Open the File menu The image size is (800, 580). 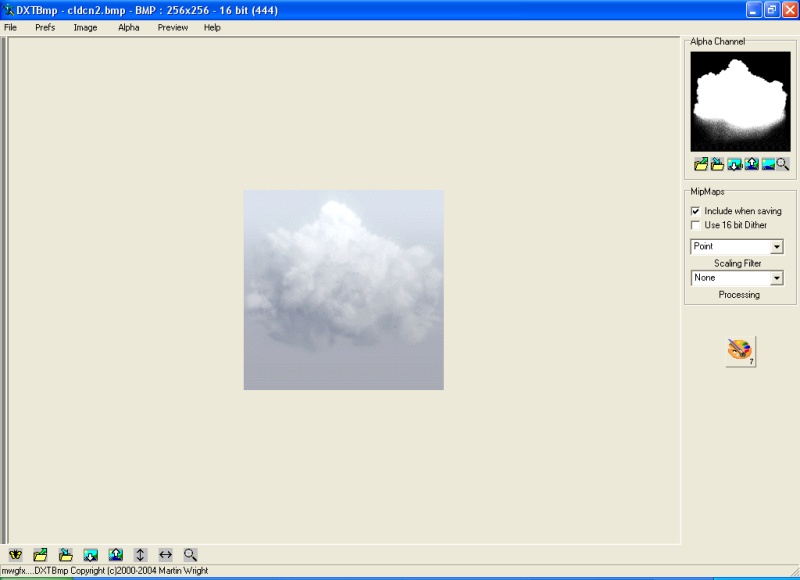click(x=11, y=28)
